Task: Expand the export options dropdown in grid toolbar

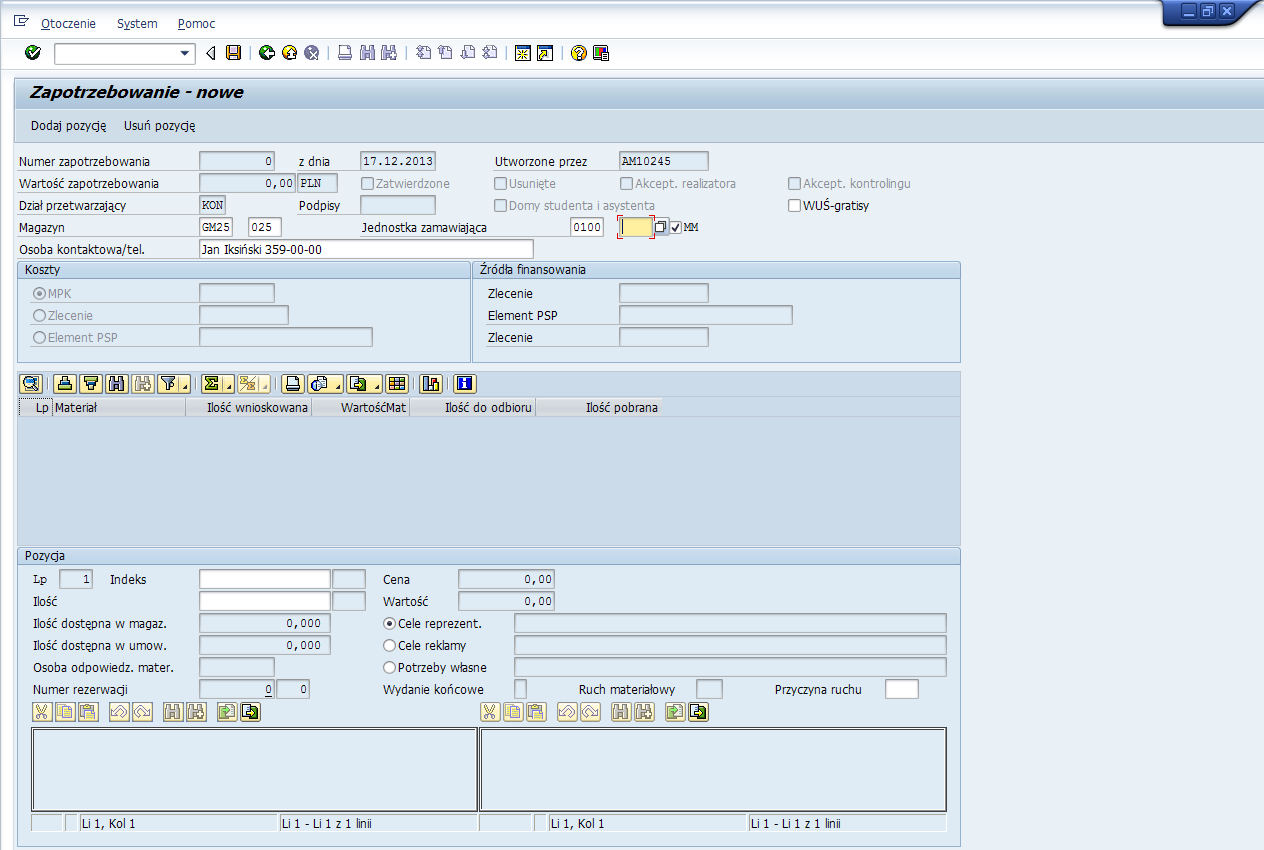Action: tap(375, 383)
